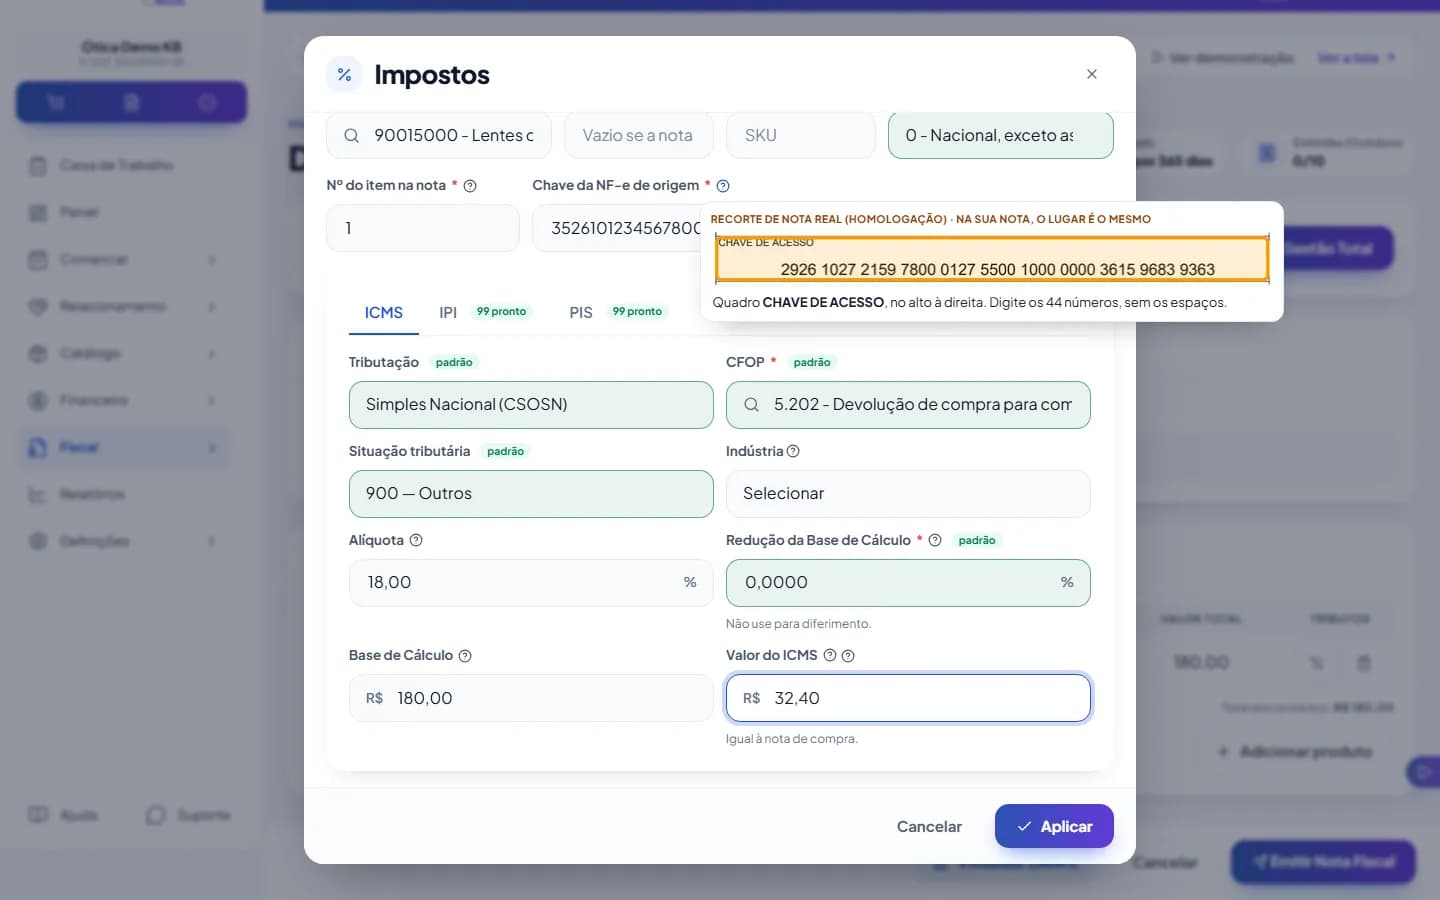
Task: Expand Situação tributária dropdown 900 — Outros
Action: 531,494
